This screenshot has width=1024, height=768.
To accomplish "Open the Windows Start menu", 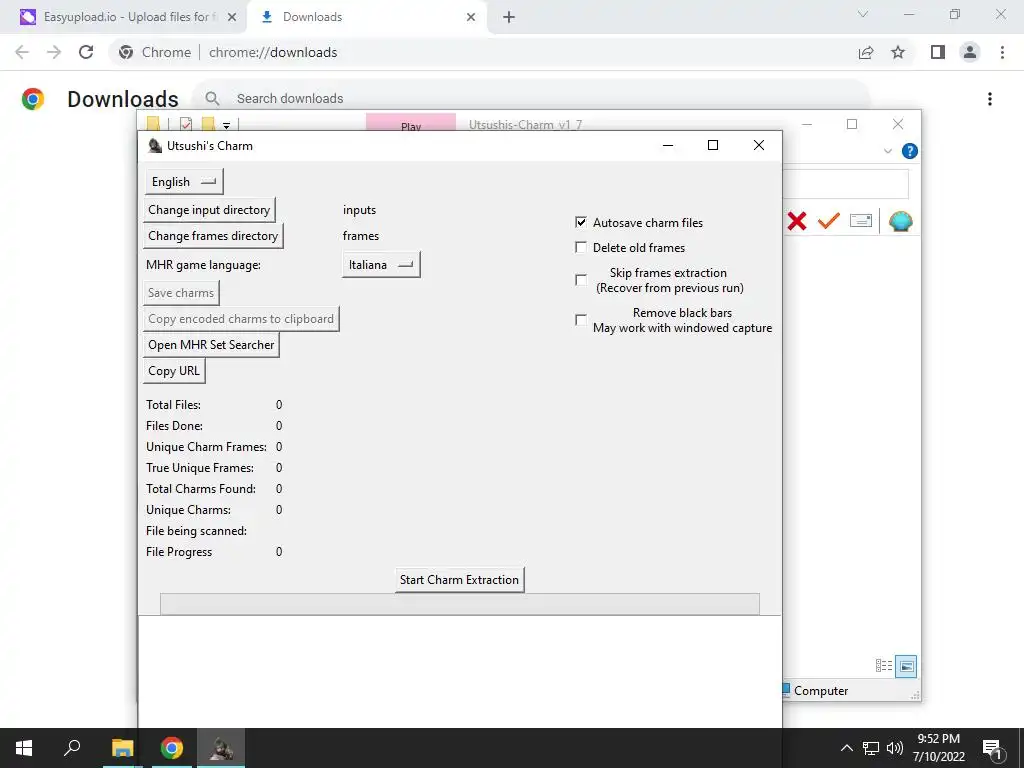I will pyautogui.click(x=24, y=748).
